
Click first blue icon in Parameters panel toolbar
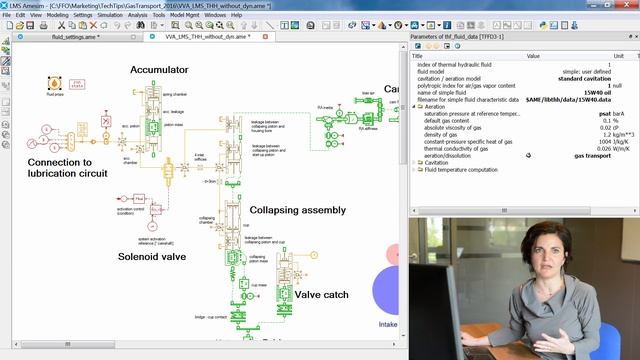click(x=418, y=46)
